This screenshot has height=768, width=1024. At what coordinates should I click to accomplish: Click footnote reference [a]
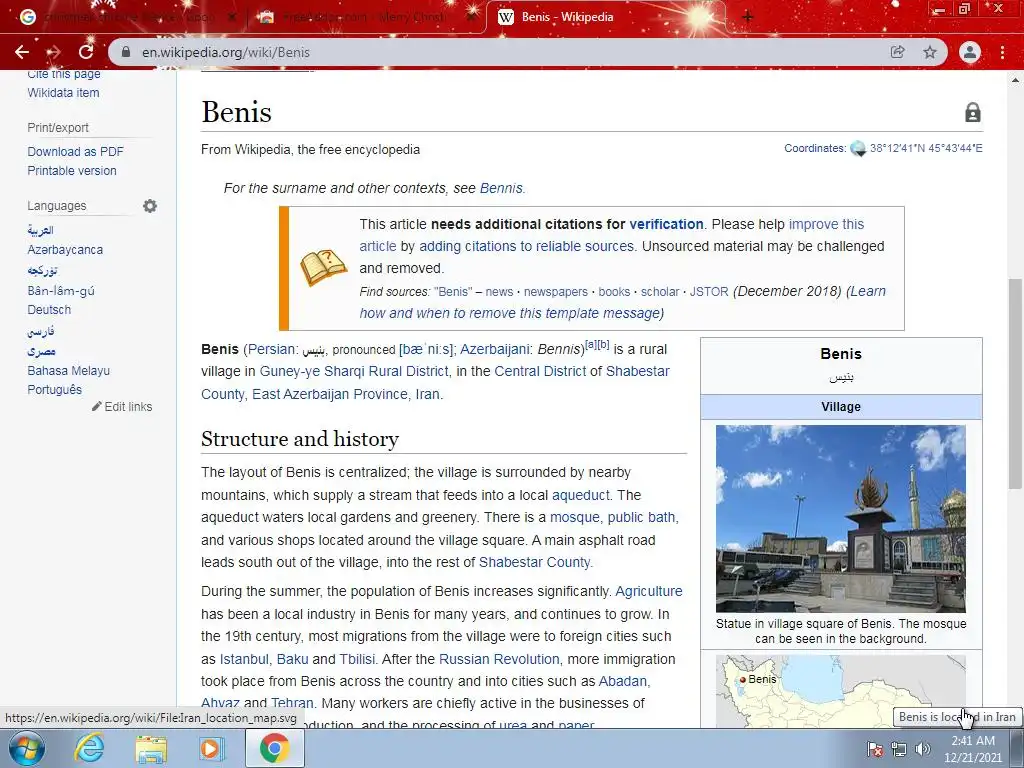pos(590,344)
